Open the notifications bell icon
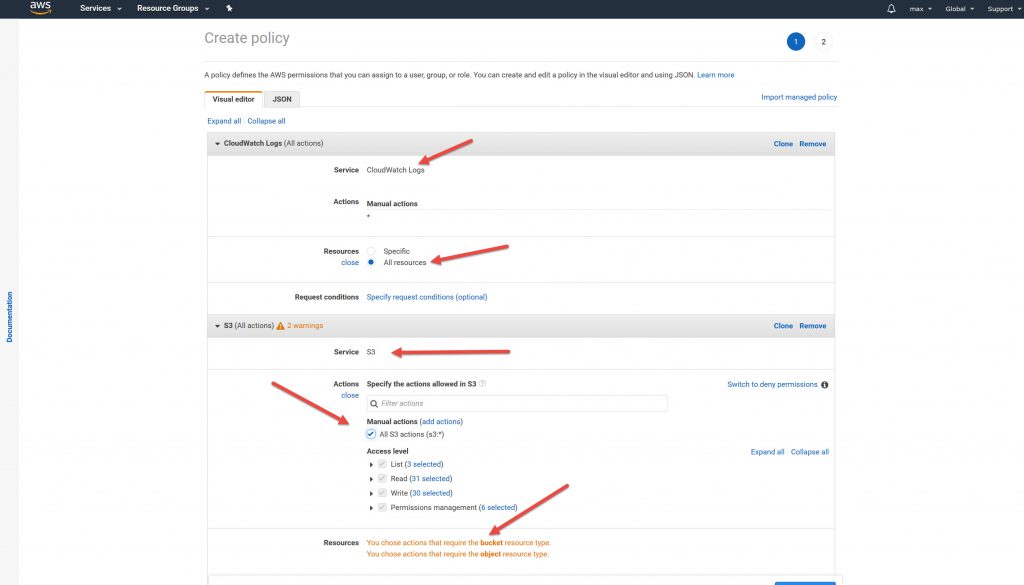Image resolution: width=1024 pixels, height=585 pixels. tap(891, 9)
